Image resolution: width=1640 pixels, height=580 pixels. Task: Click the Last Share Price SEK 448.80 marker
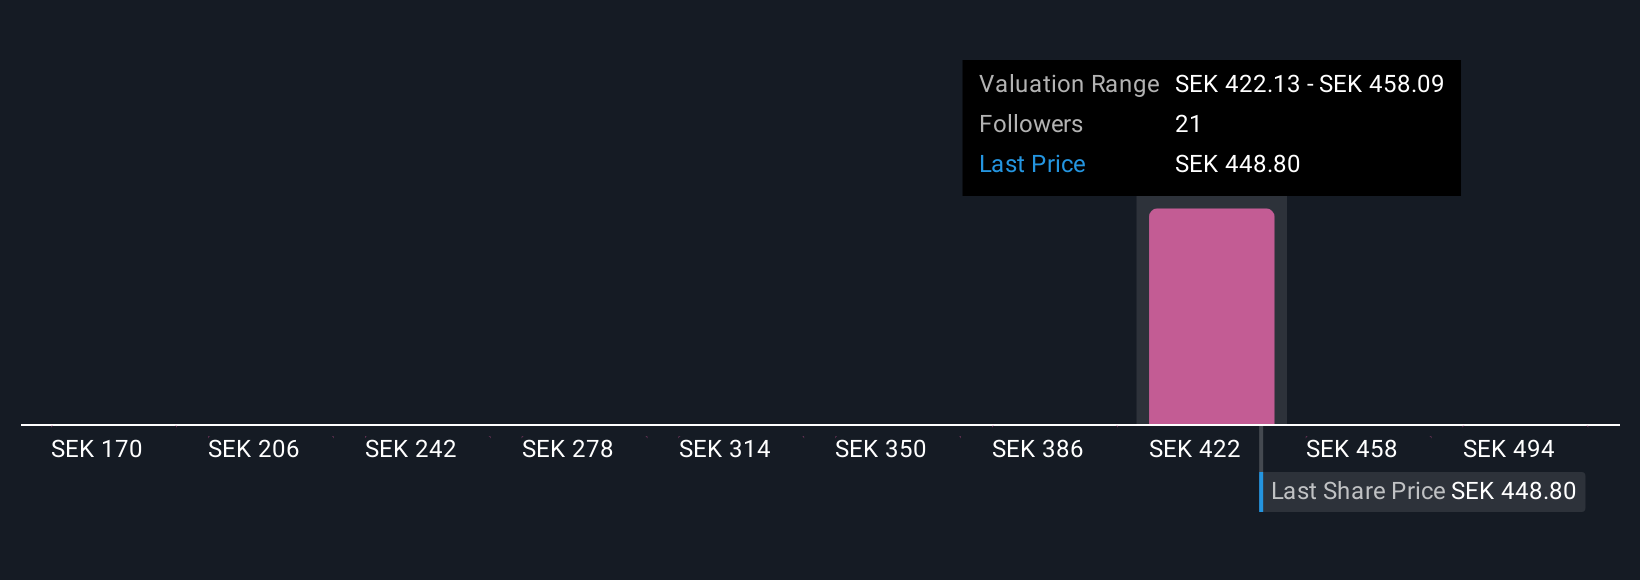(1423, 491)
